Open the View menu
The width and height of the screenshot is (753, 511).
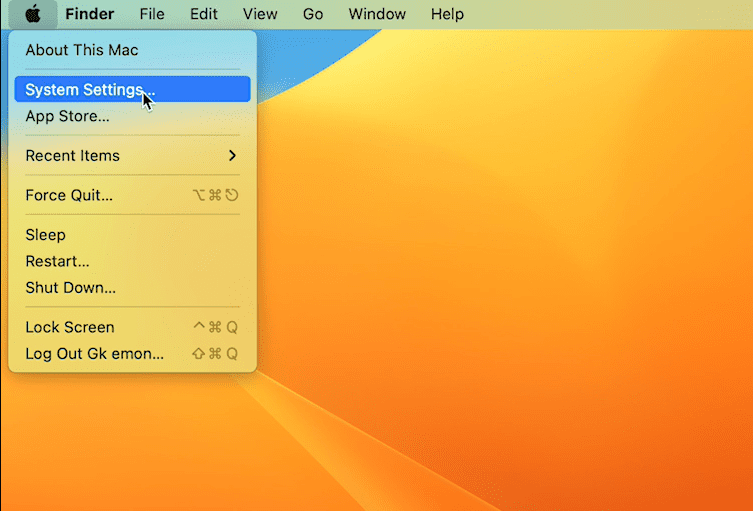pos(260,14)
